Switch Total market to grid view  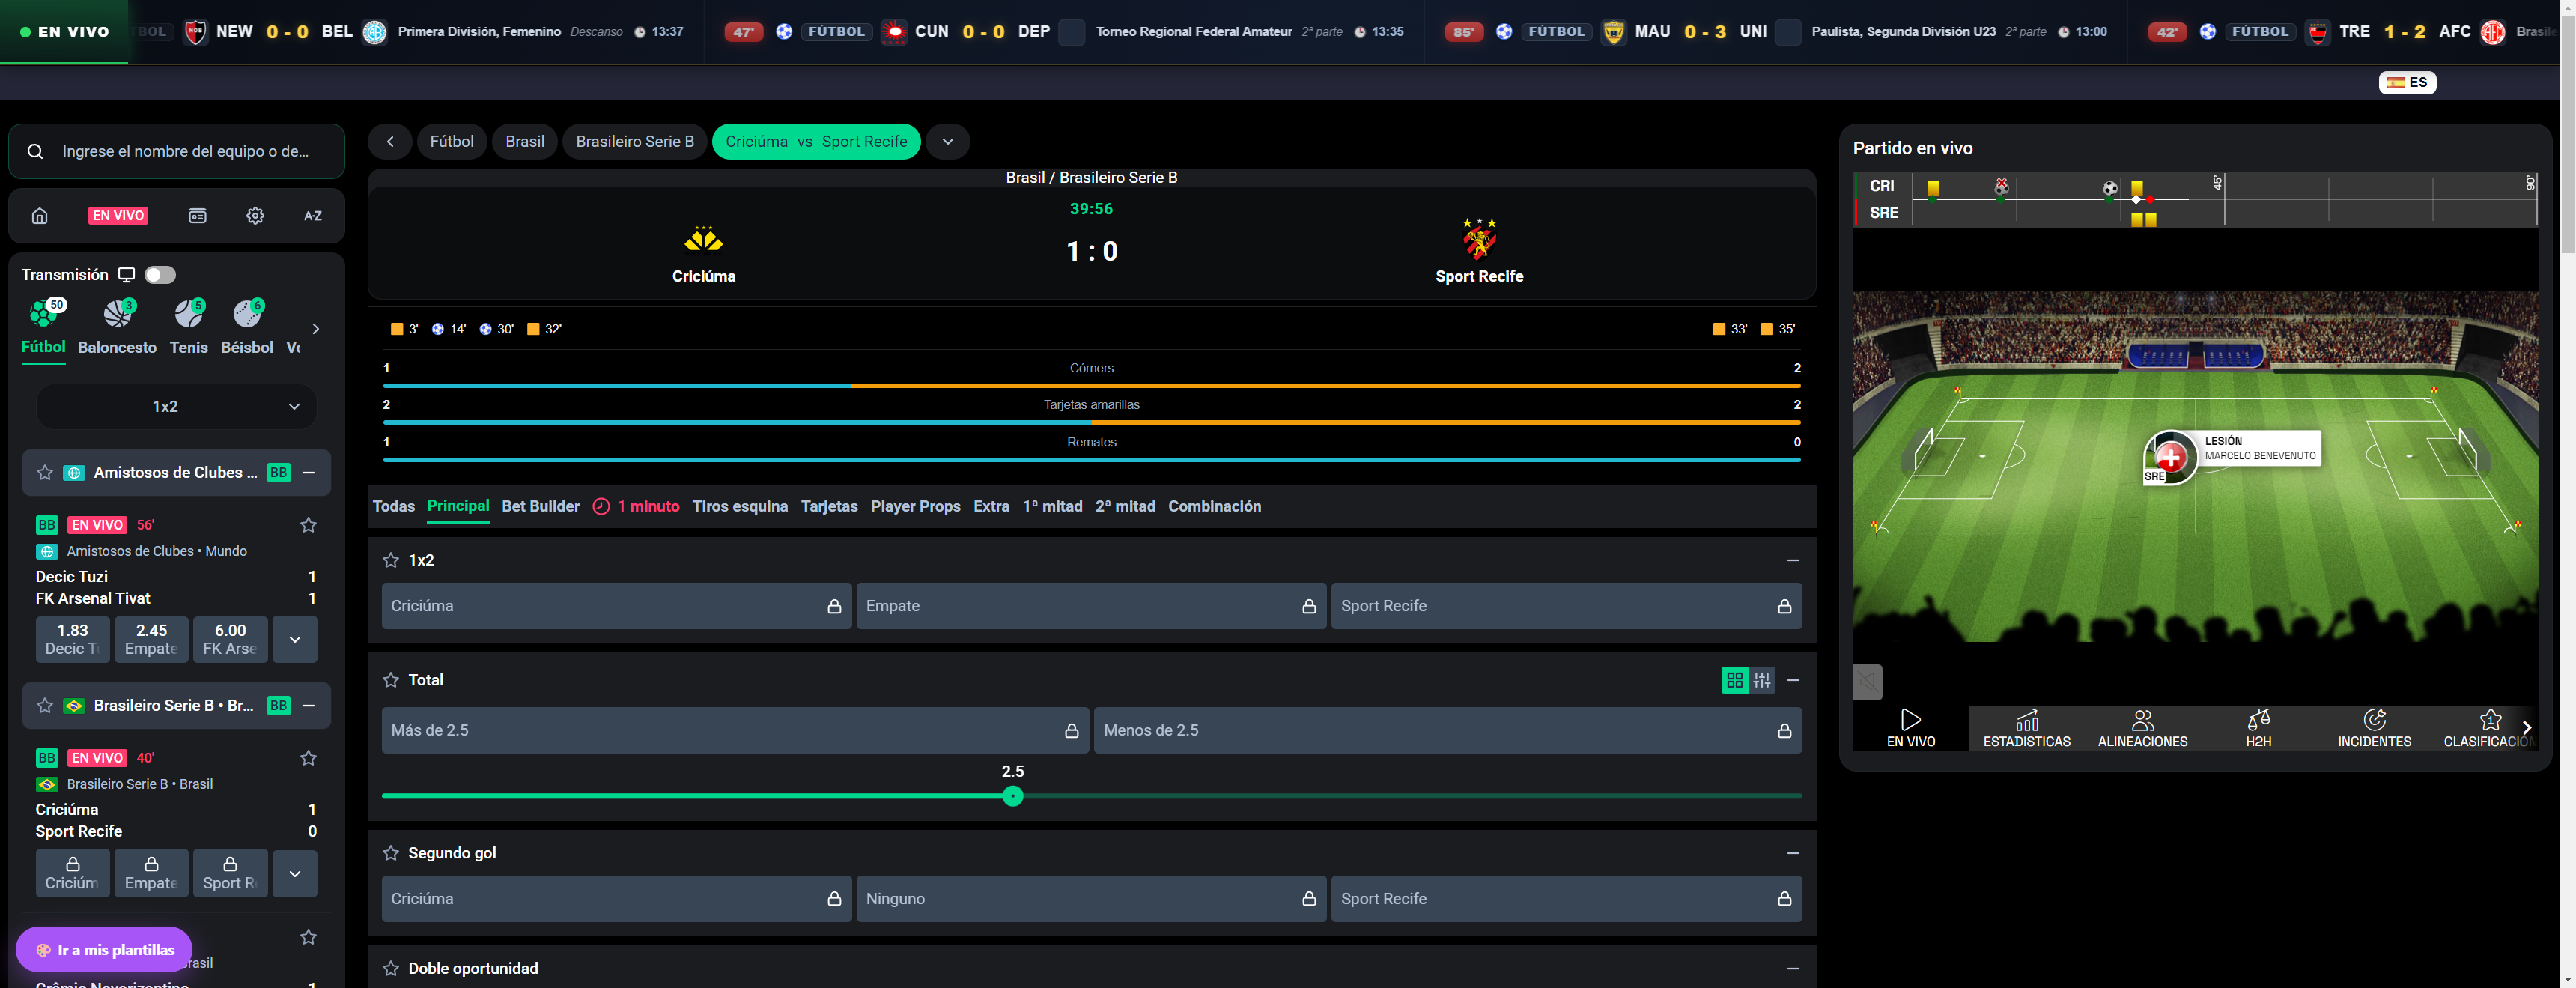point(1735,681)
